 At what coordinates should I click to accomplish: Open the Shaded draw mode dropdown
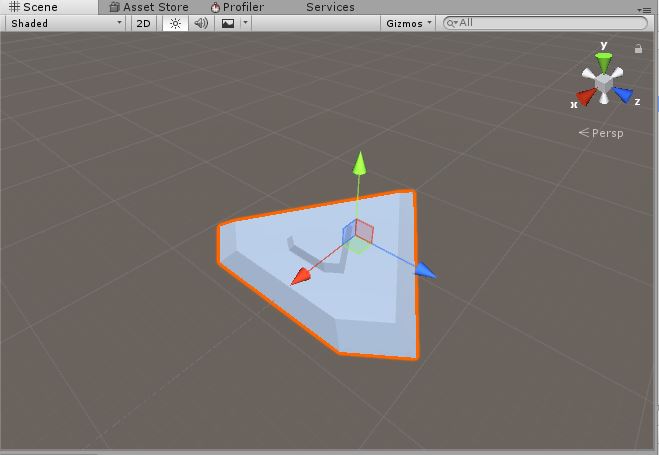(65, 23)
